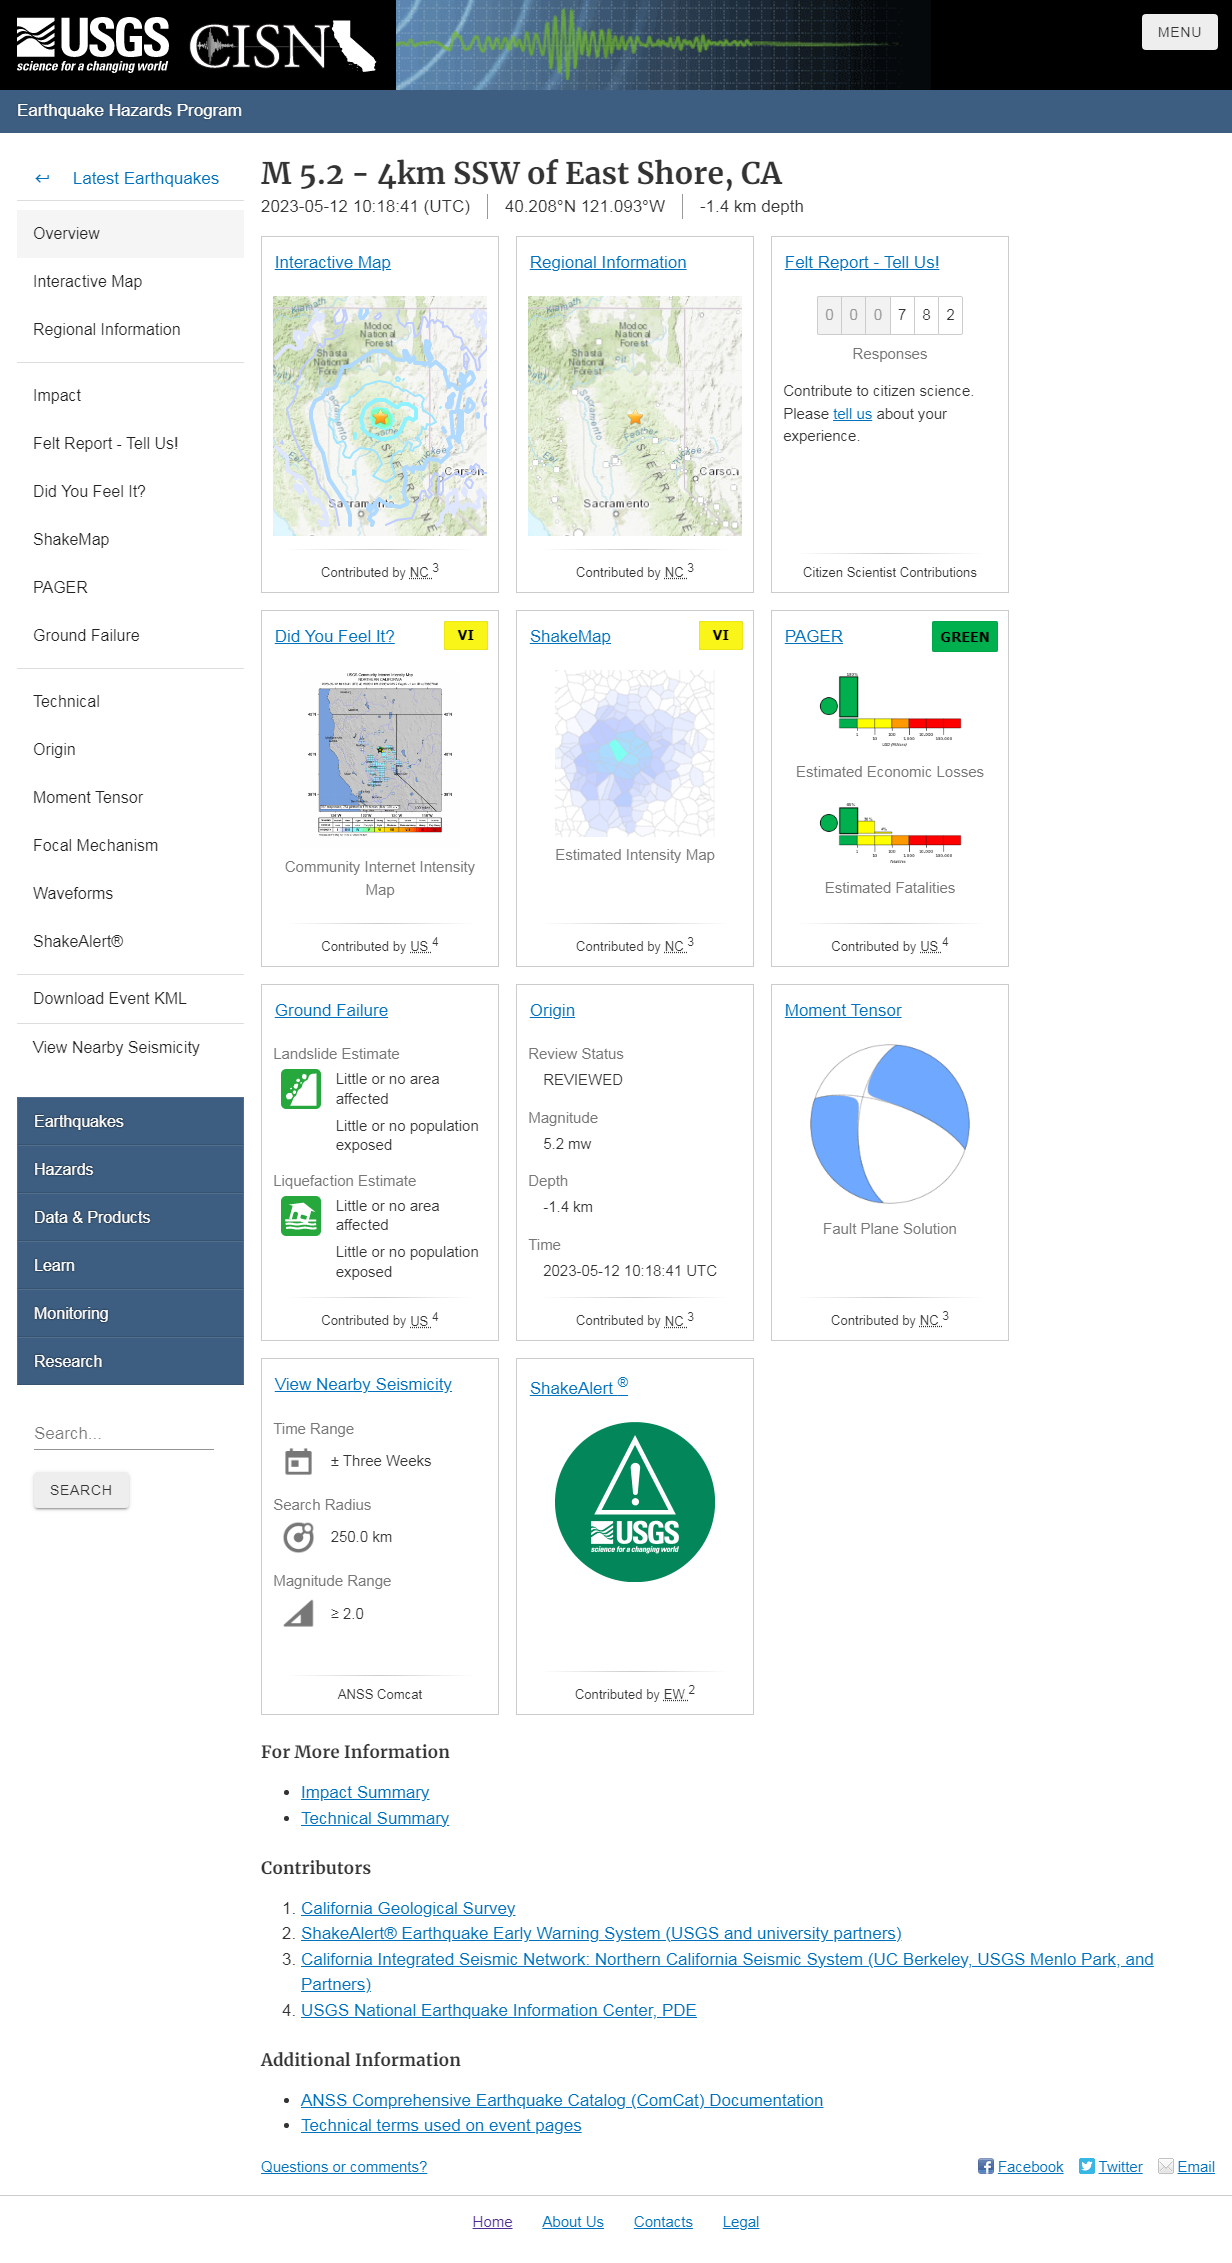This screenshot has width=1232, height=2263.
Task: Click the Estimated Fatalities chart
Action: click(x=890, y=833)
